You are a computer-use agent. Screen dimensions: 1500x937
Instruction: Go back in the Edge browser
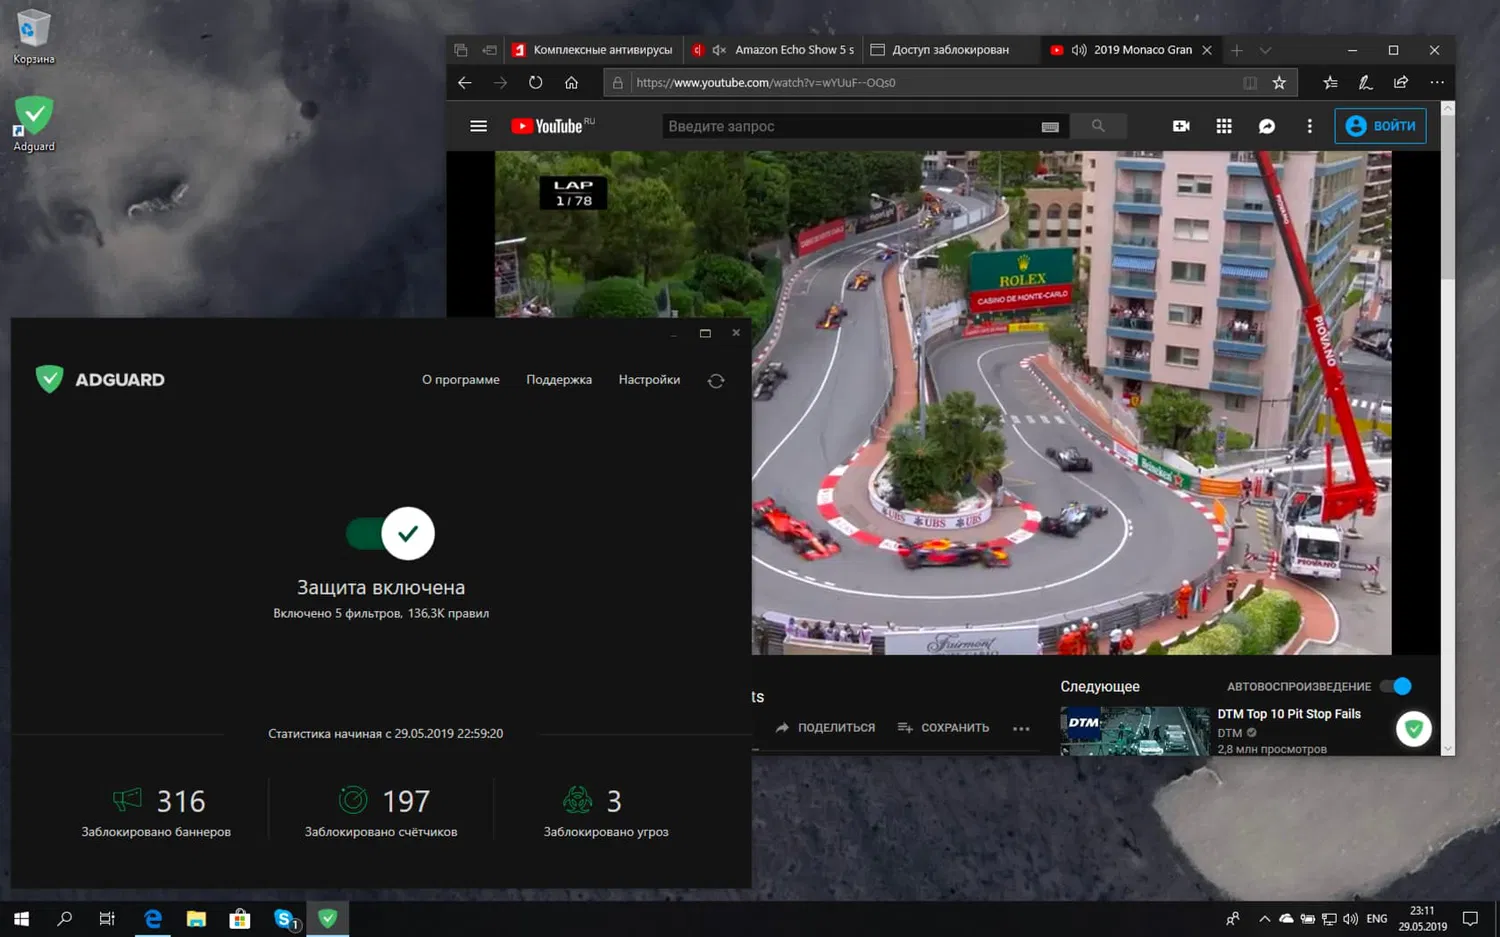point(465,83)
